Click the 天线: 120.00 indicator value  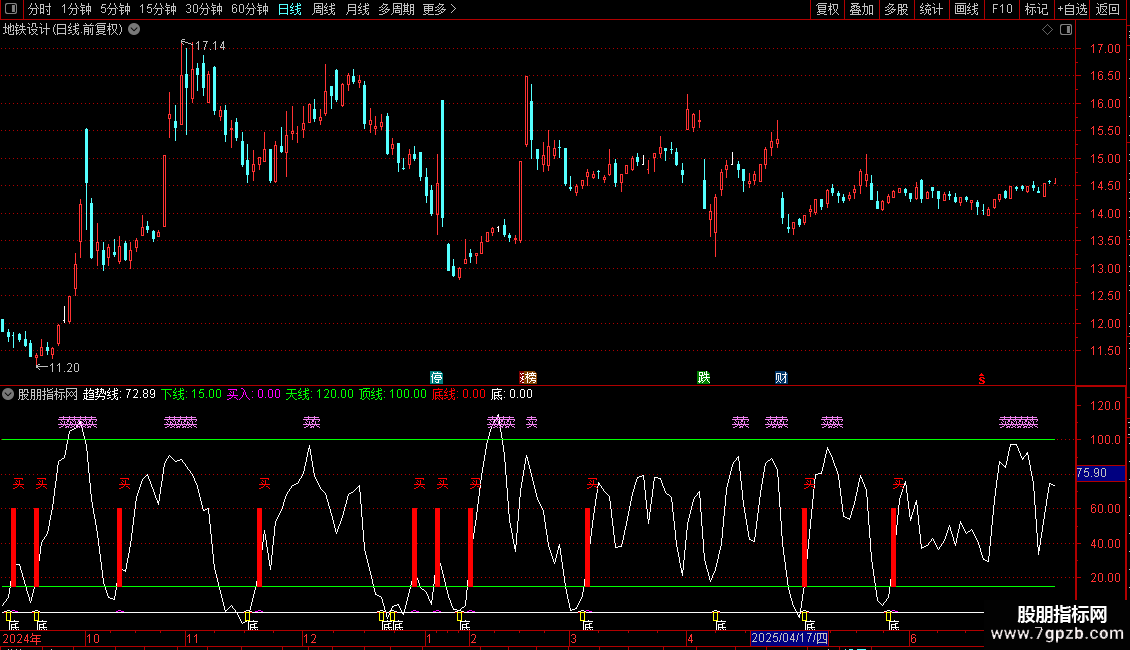coord(319,394)
